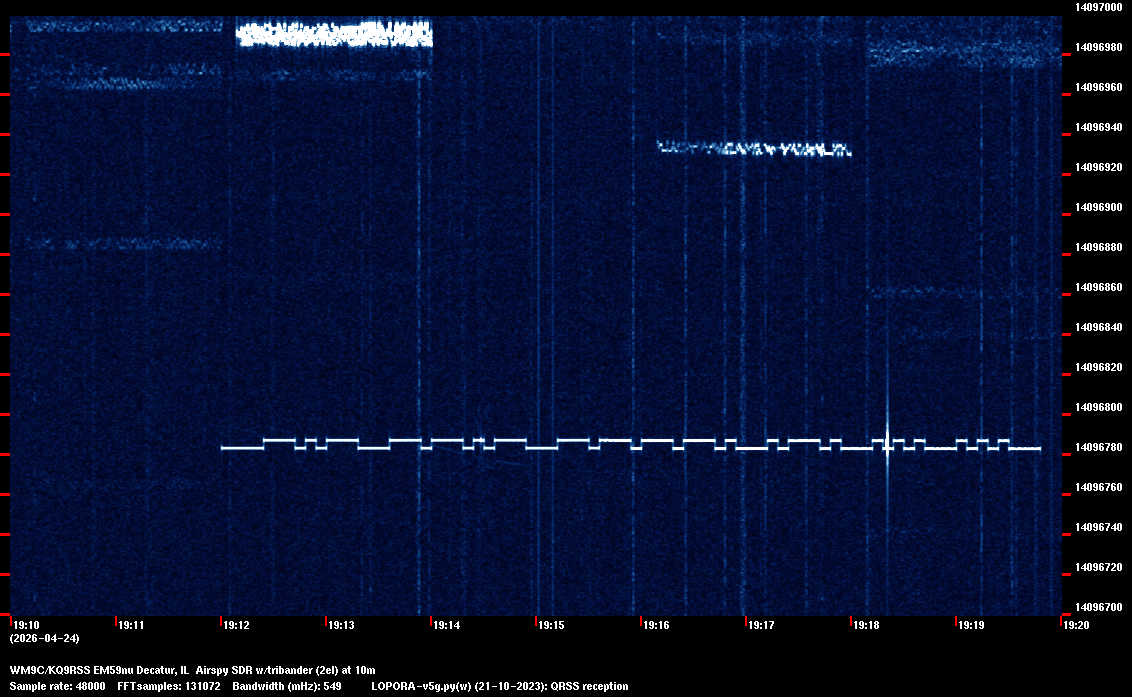
Task: Click the 19:14 time label
Action: pos(446,625)
